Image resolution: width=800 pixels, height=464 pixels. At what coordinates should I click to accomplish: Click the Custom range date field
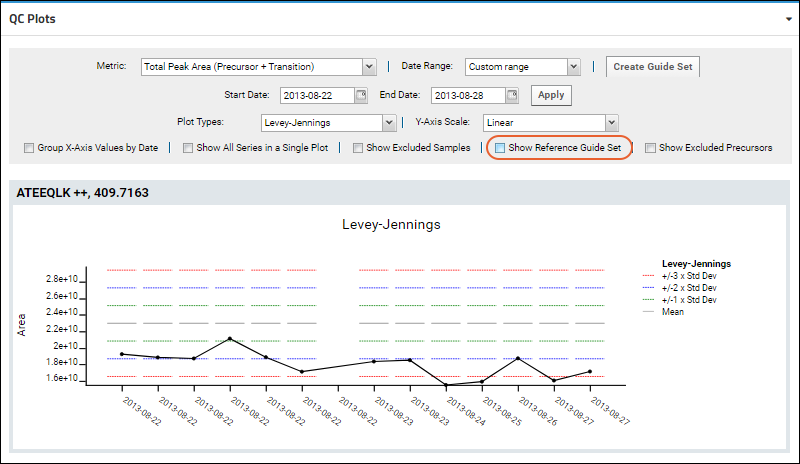[x=516, y=67]
